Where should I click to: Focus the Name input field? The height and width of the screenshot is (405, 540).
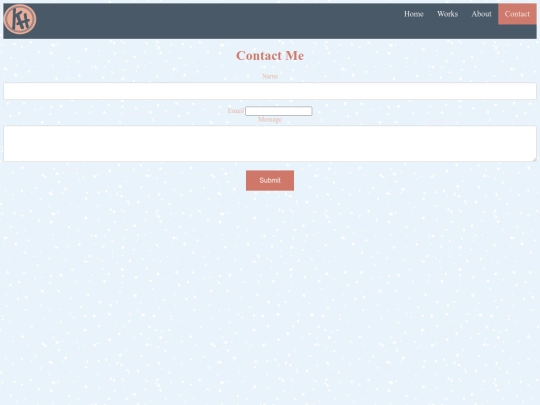[270, 91]
